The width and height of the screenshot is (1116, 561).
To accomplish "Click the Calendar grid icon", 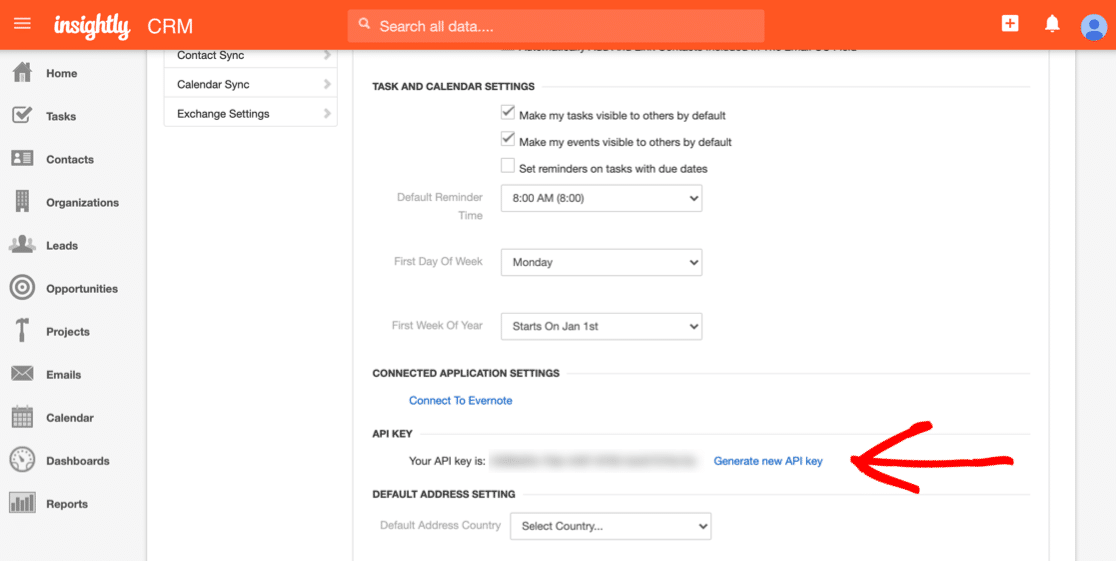I will tap(23, 417).
